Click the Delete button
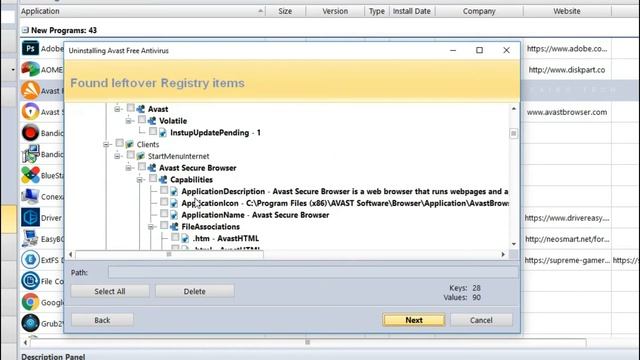 click(x=195, y=291)
